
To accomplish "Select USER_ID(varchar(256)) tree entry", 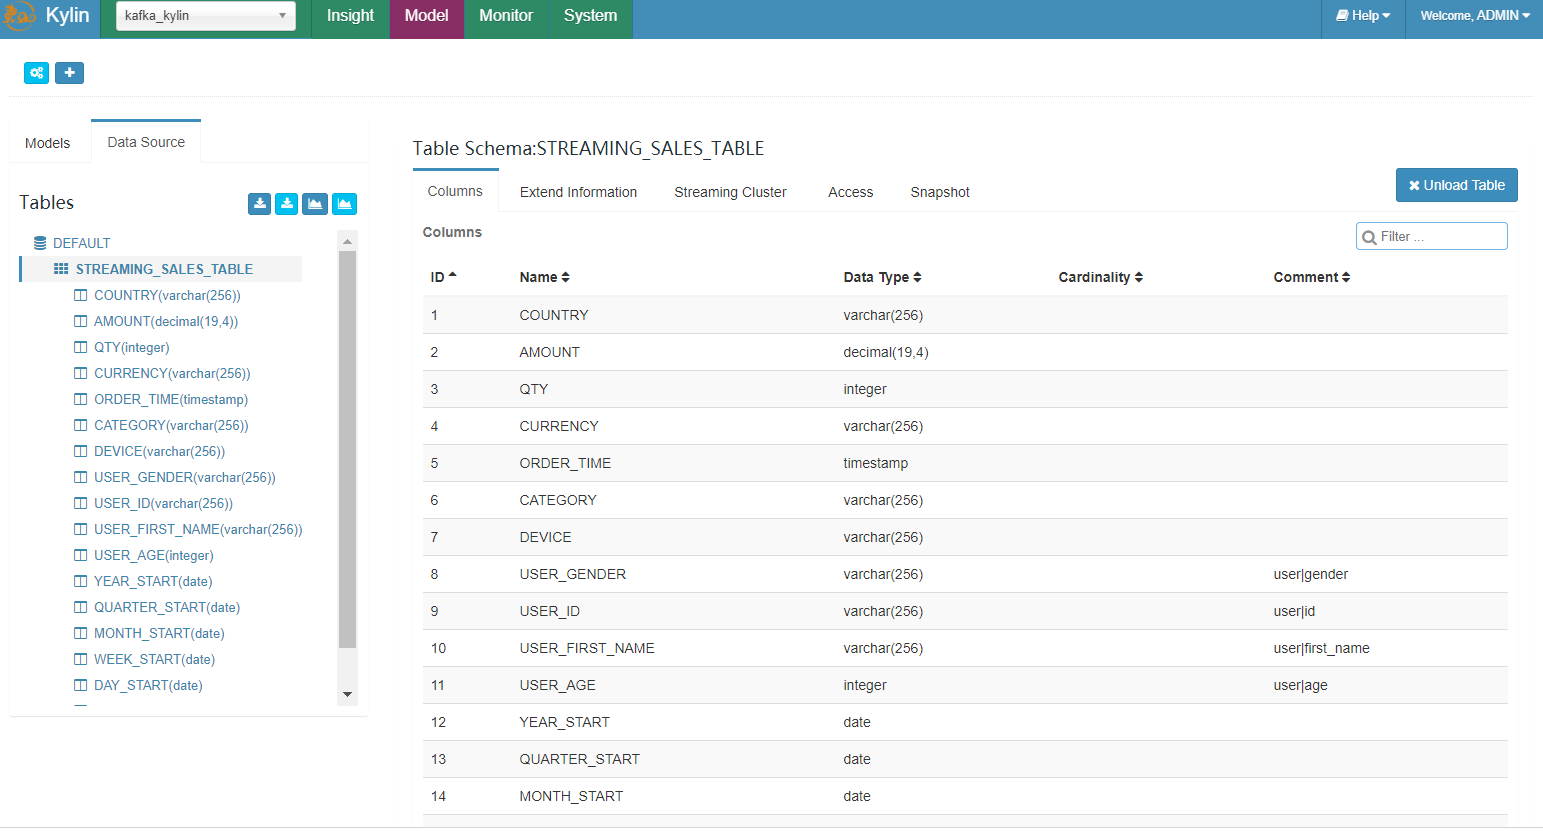I will [x=163, y=503].
